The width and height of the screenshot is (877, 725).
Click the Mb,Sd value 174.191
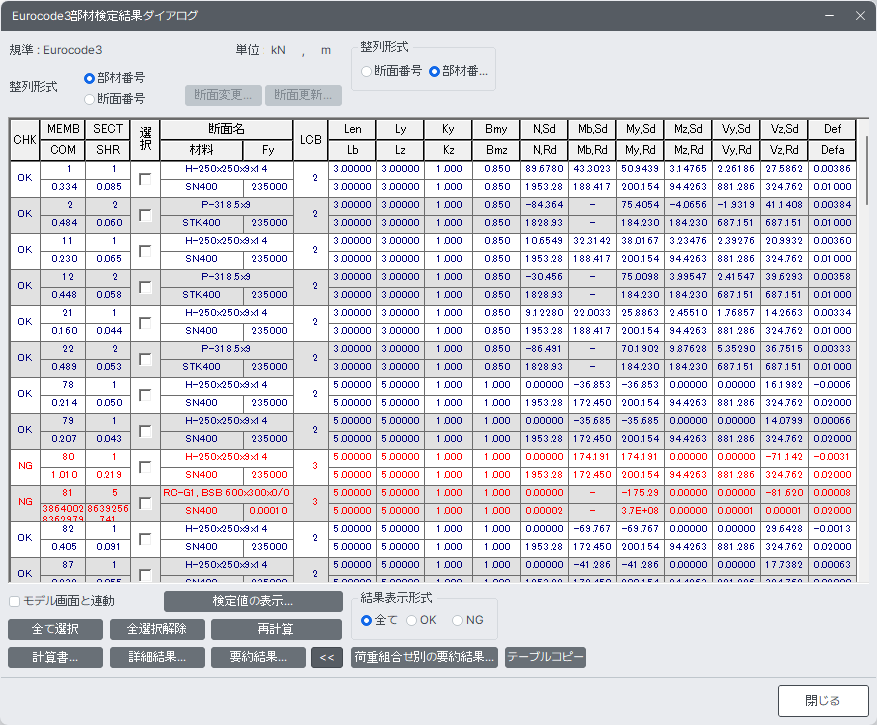(592, 457)
